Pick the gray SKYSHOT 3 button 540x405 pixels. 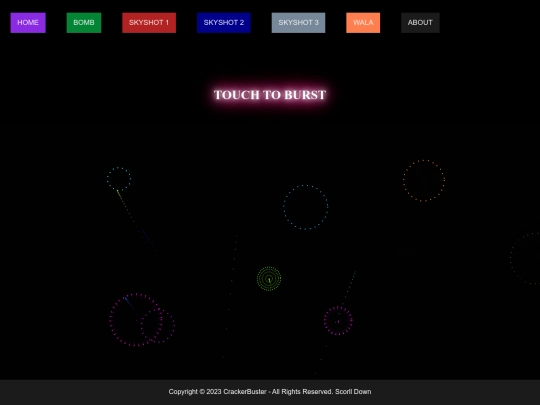coord(298,23)
